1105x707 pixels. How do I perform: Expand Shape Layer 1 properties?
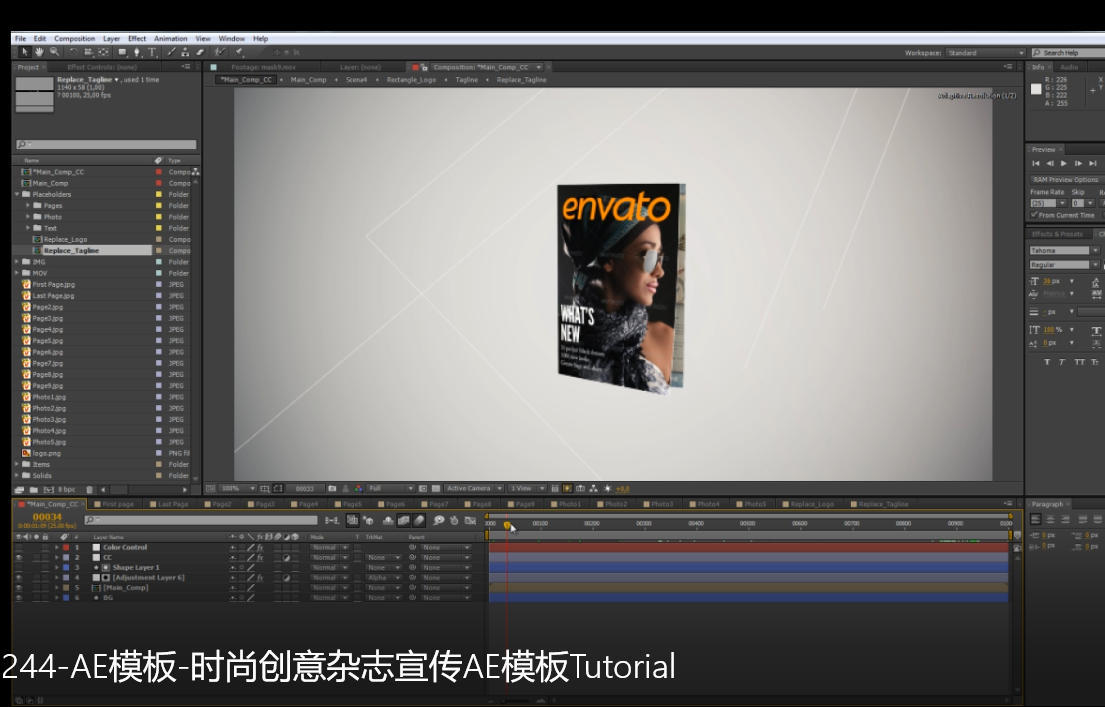(x=56, y=567)
